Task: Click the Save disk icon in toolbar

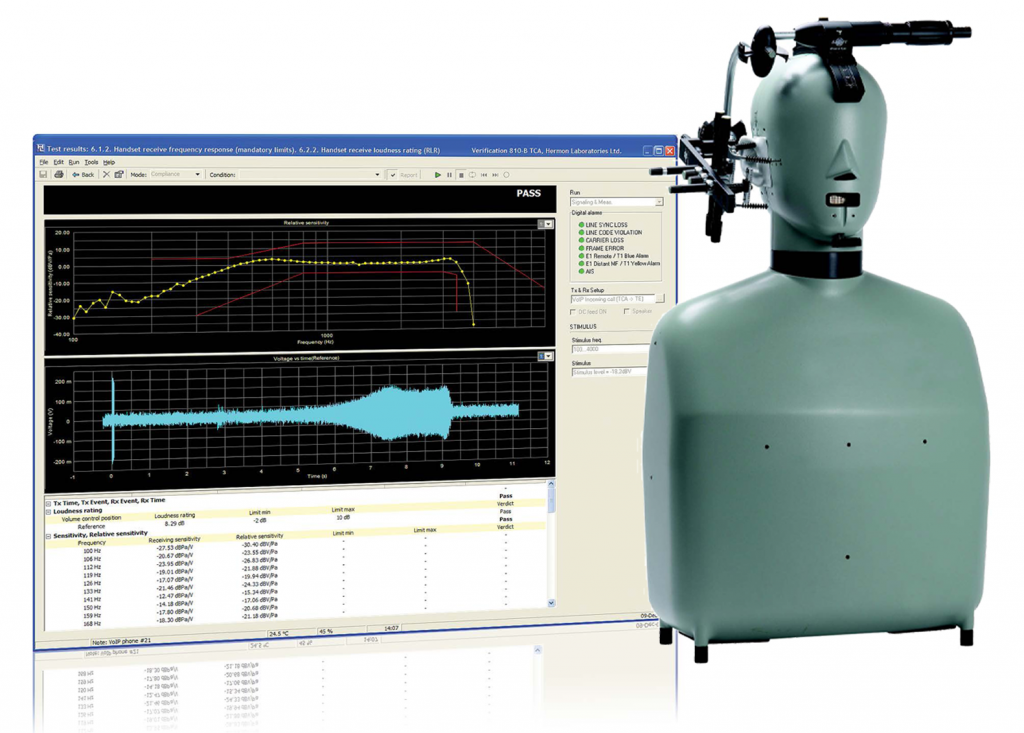Action: (x=43, y=174)
